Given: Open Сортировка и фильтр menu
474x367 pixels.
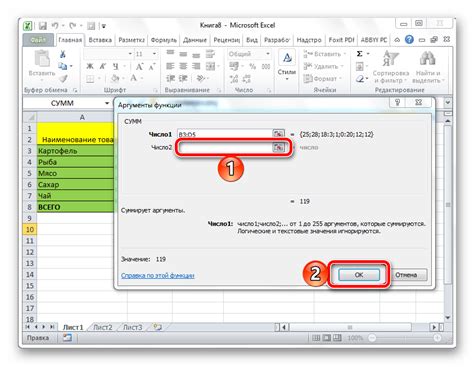Looking at the screenshot, I should click(391, 66).
